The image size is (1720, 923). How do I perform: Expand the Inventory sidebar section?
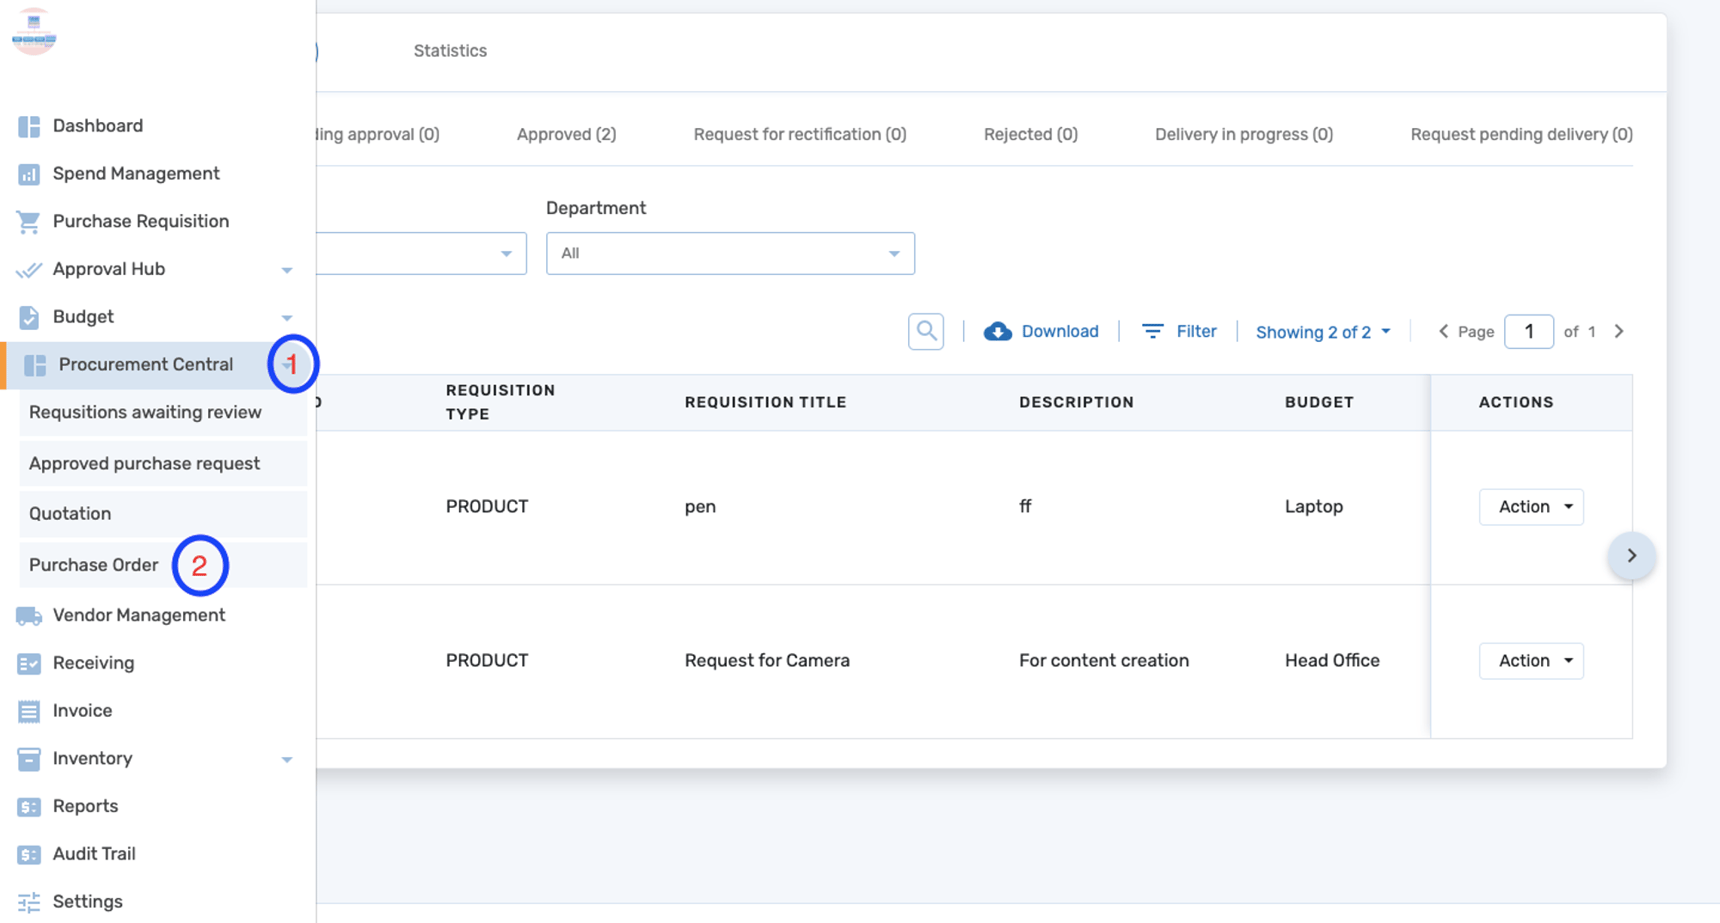(x=287, y=759)
